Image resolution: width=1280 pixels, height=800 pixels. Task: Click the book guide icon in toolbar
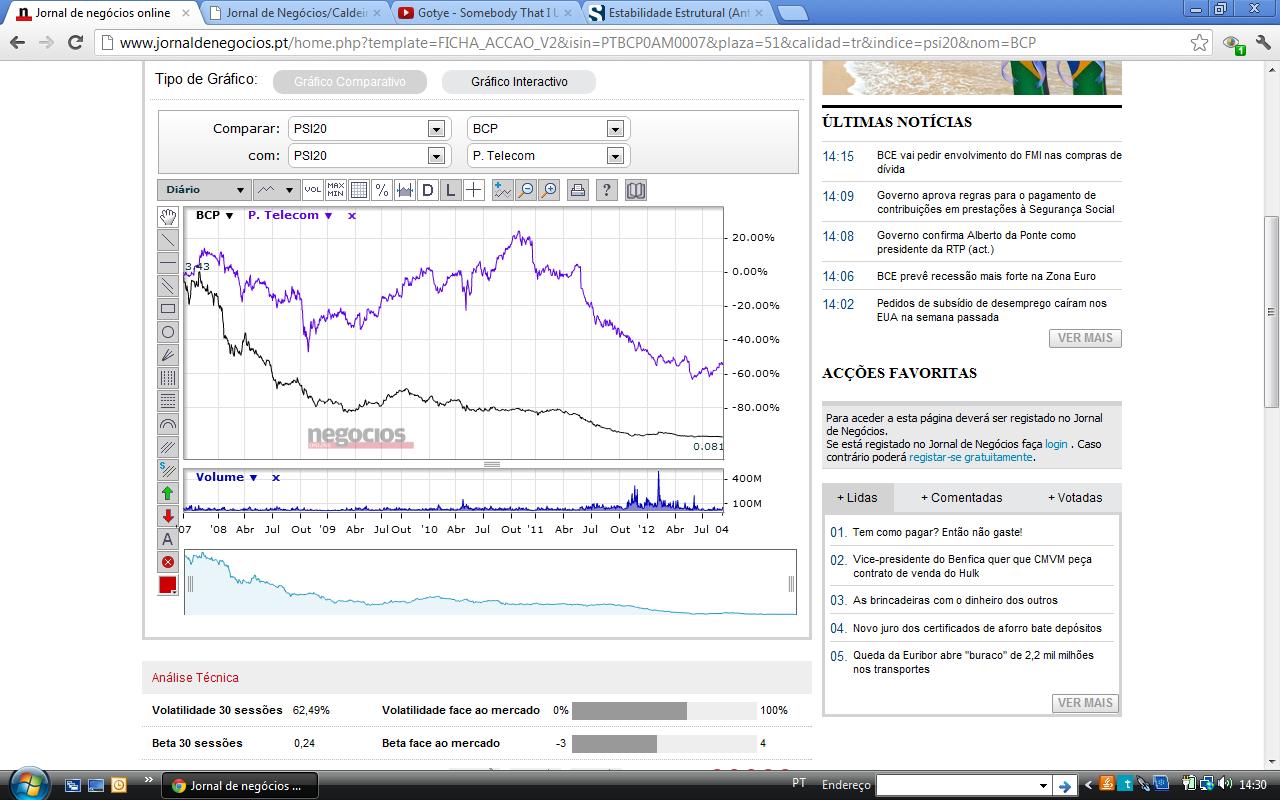635,190
